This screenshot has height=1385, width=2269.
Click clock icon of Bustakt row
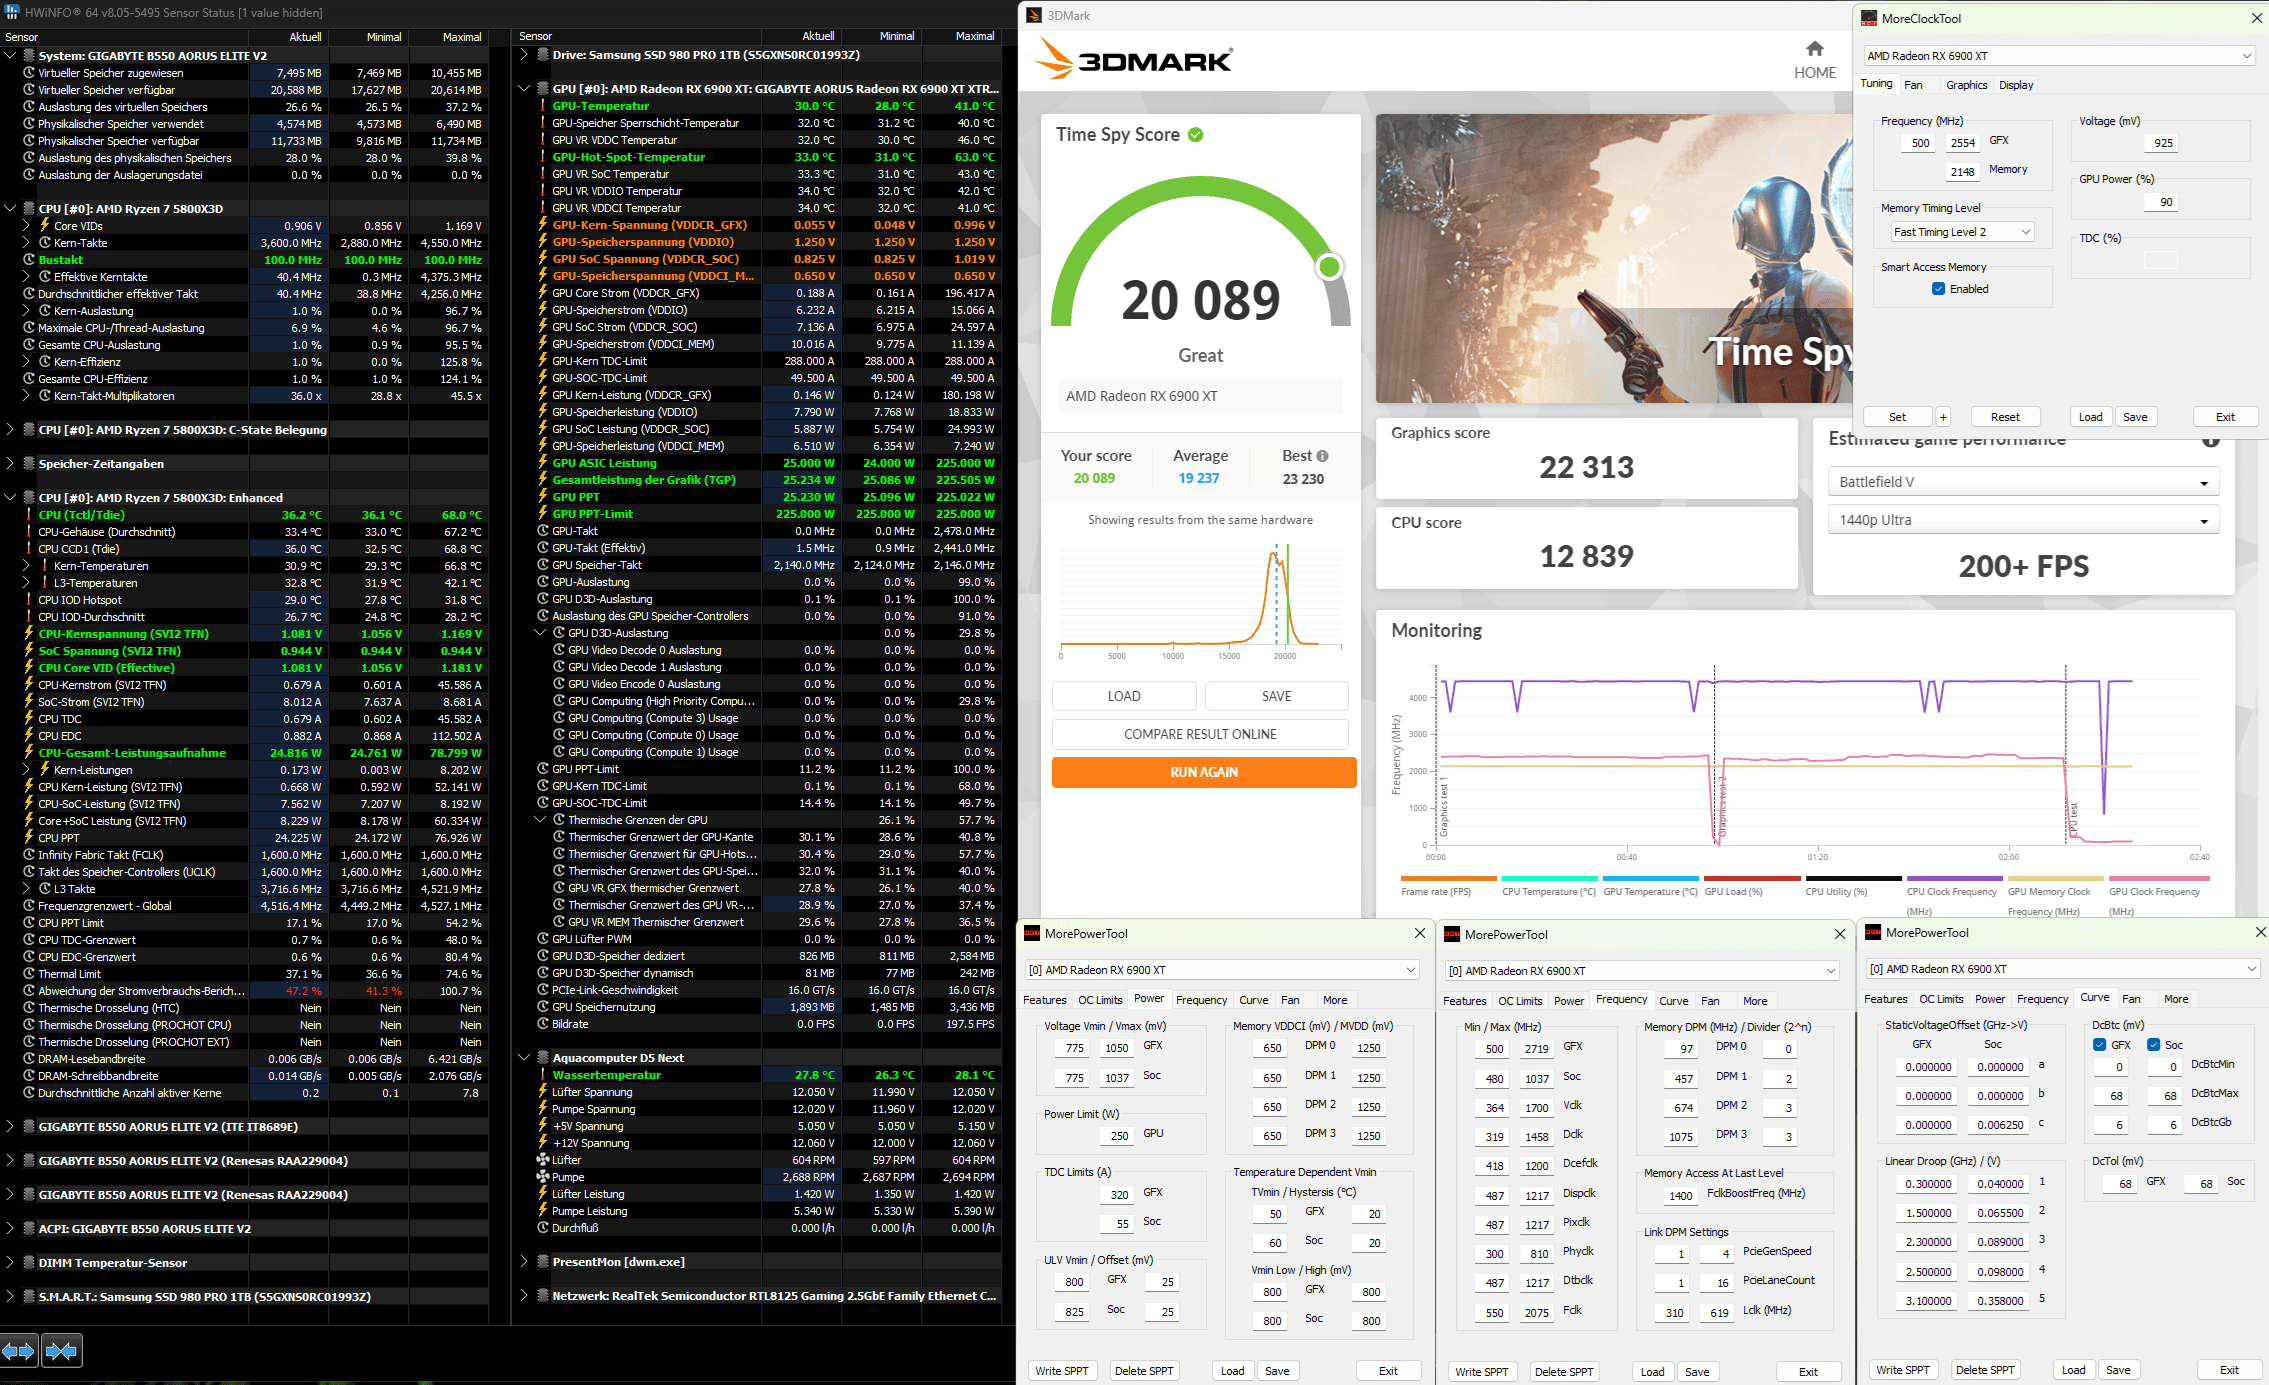pyautogui.click(x=29, y=260)
